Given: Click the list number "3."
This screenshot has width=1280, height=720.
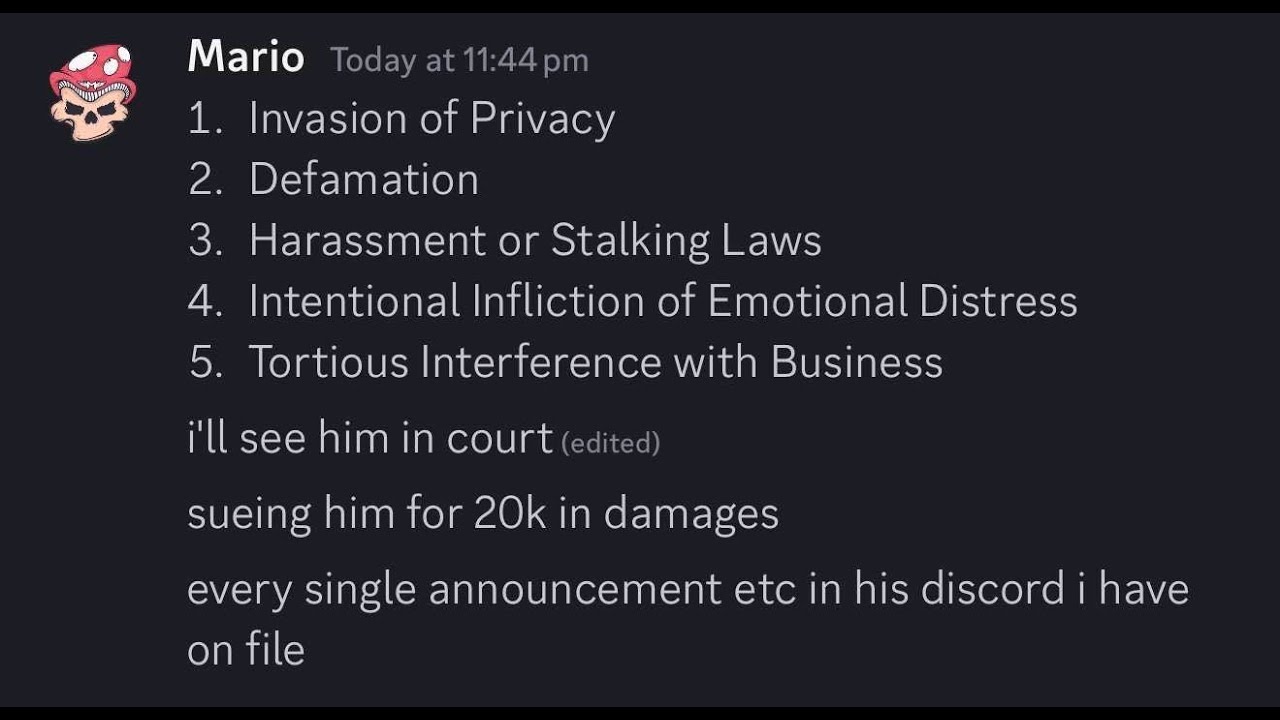Looking at the screenshot, I should pos(205,240).
